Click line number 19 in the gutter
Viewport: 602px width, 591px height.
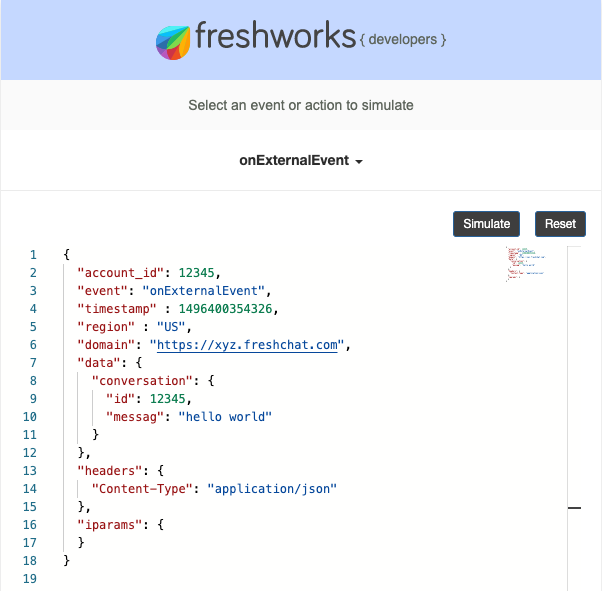pyautogui.click(x=30, y=579)
